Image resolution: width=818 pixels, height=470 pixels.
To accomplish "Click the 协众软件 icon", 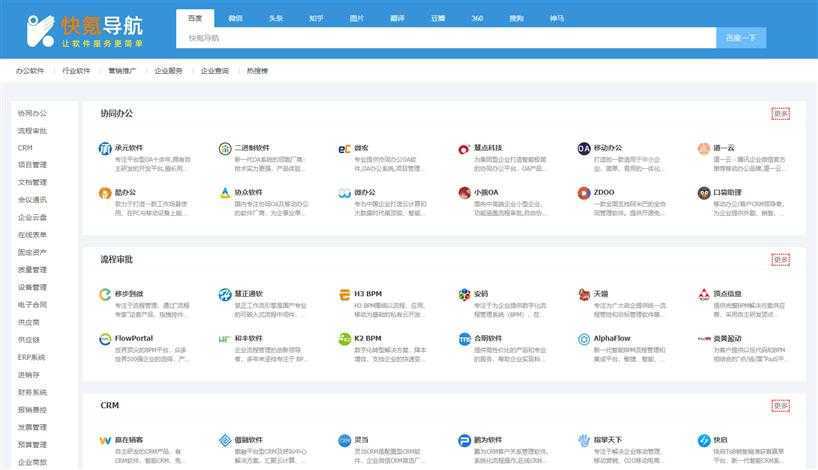I will click(225, 193).
